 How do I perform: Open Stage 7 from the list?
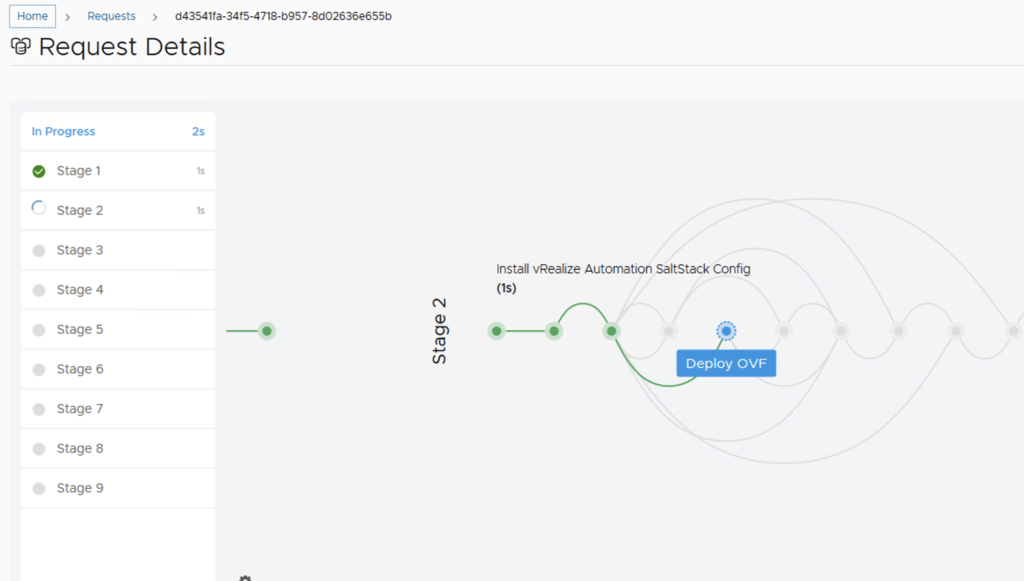pyautogui.click(x=79, y=409)
